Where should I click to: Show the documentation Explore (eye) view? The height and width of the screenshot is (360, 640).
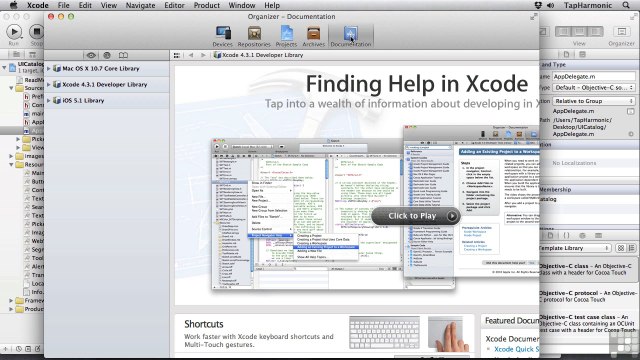[x=91, y=55]
